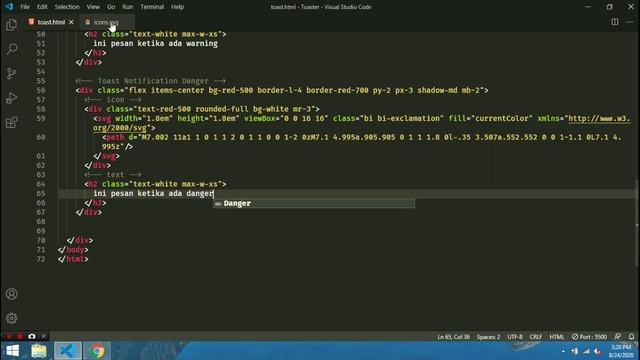The image size is (640, 360).
Task: Open the Search view in activity bar
Action: (x=11, y=49)
